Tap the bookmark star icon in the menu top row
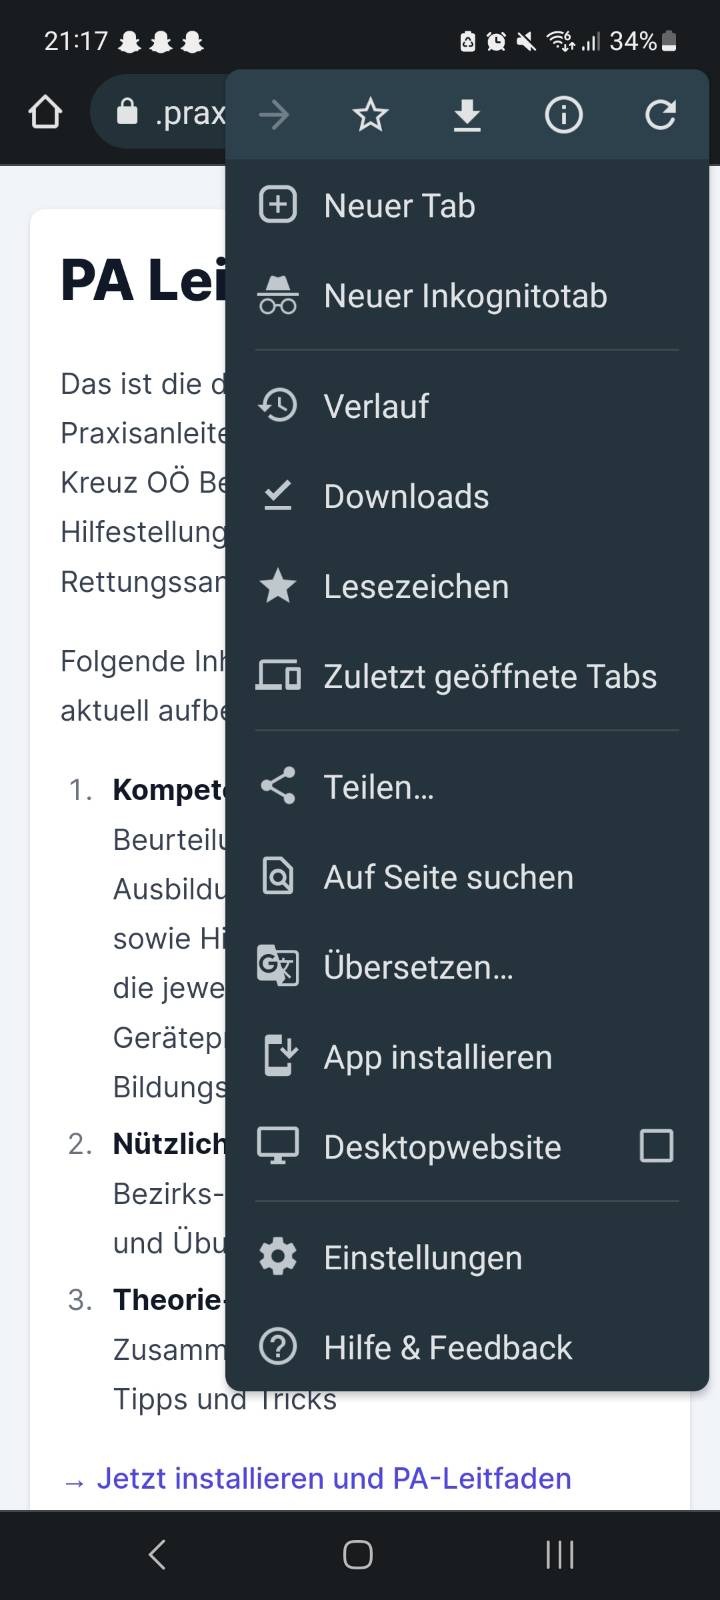The image size is (720, 1600). tap(370, 116)
